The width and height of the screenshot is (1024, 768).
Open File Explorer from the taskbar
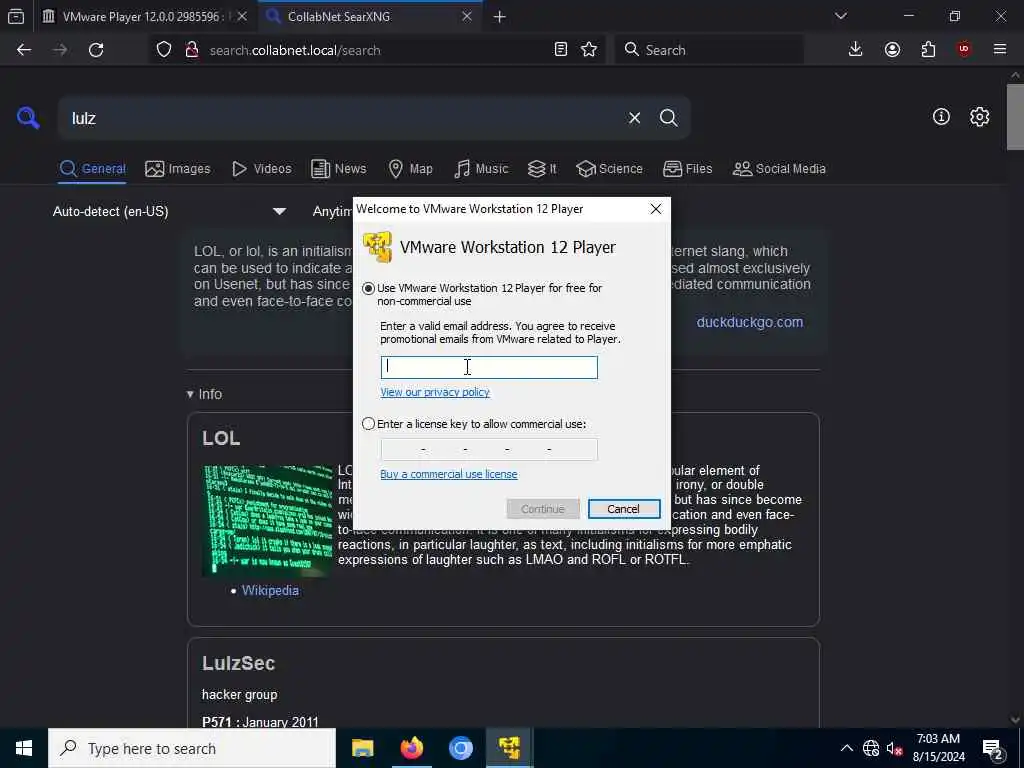[x=362, y=748]
